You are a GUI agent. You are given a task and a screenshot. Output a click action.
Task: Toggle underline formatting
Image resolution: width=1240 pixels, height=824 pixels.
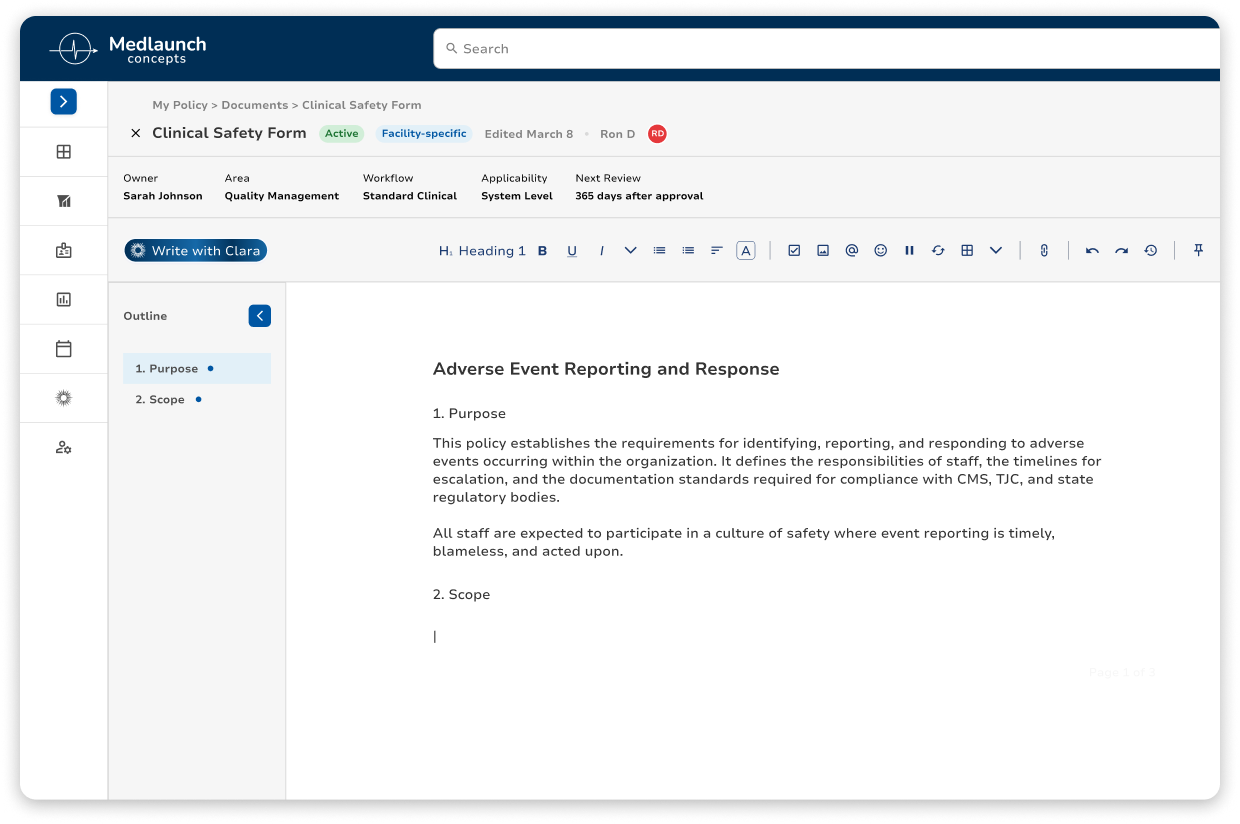[x=572, y=251]
